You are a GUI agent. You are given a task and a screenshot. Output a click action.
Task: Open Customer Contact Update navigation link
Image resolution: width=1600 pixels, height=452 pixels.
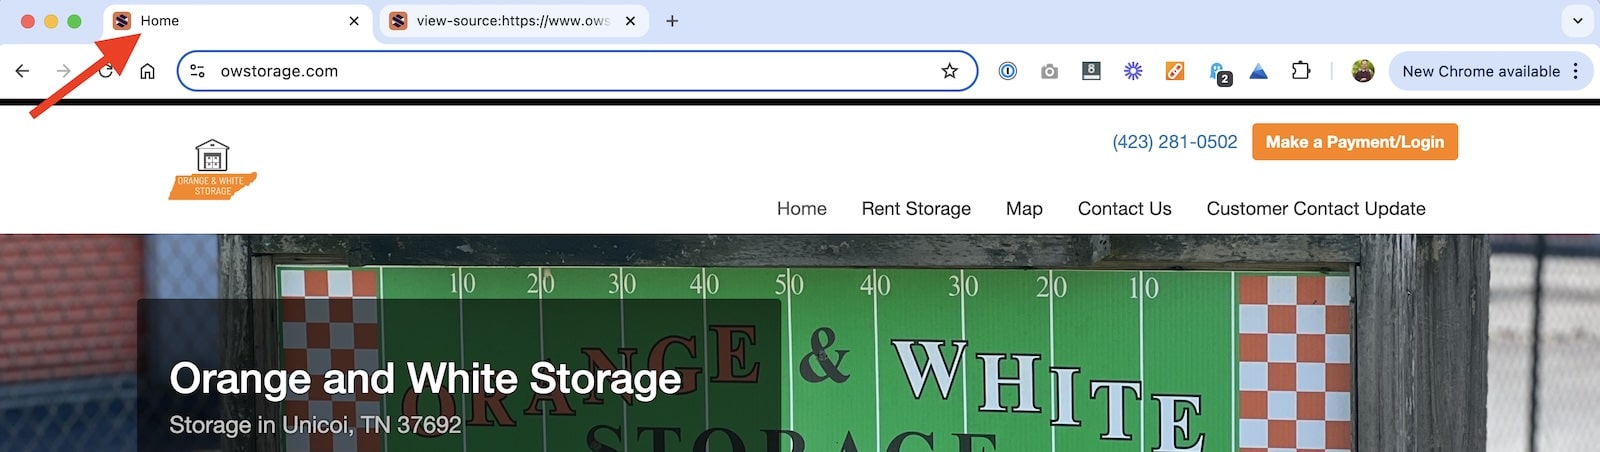pyautogui.click(x=1316, y=208)
